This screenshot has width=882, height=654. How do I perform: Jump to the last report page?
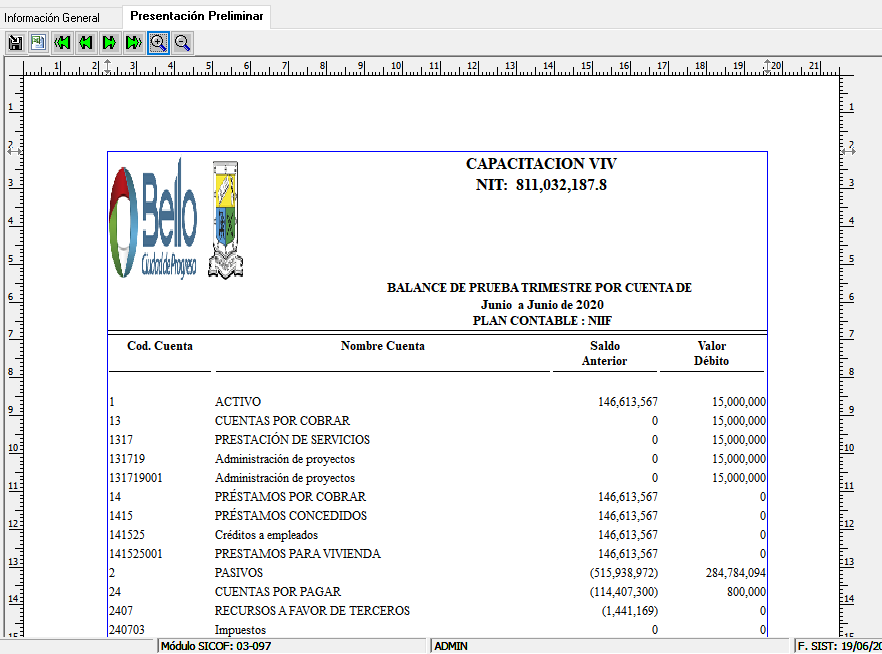[x=134, y=42]
